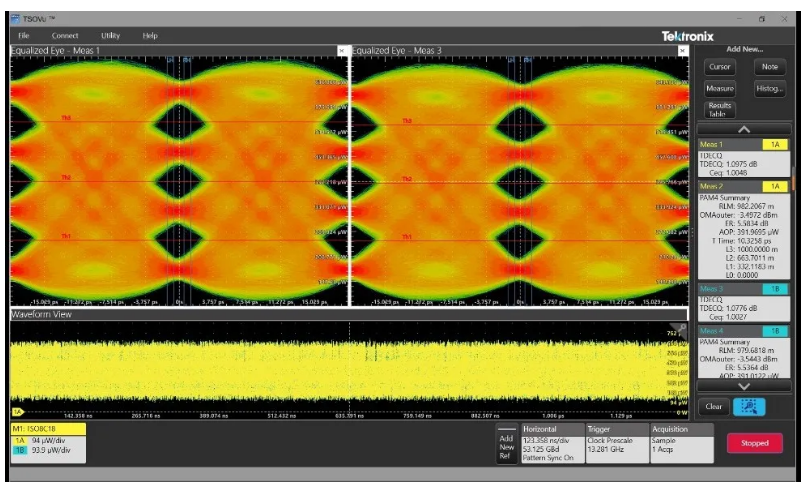Close the Equalized Eye Meas 3 panel
This screenshot has height=490, width=810.
click(x=683, y=50)
